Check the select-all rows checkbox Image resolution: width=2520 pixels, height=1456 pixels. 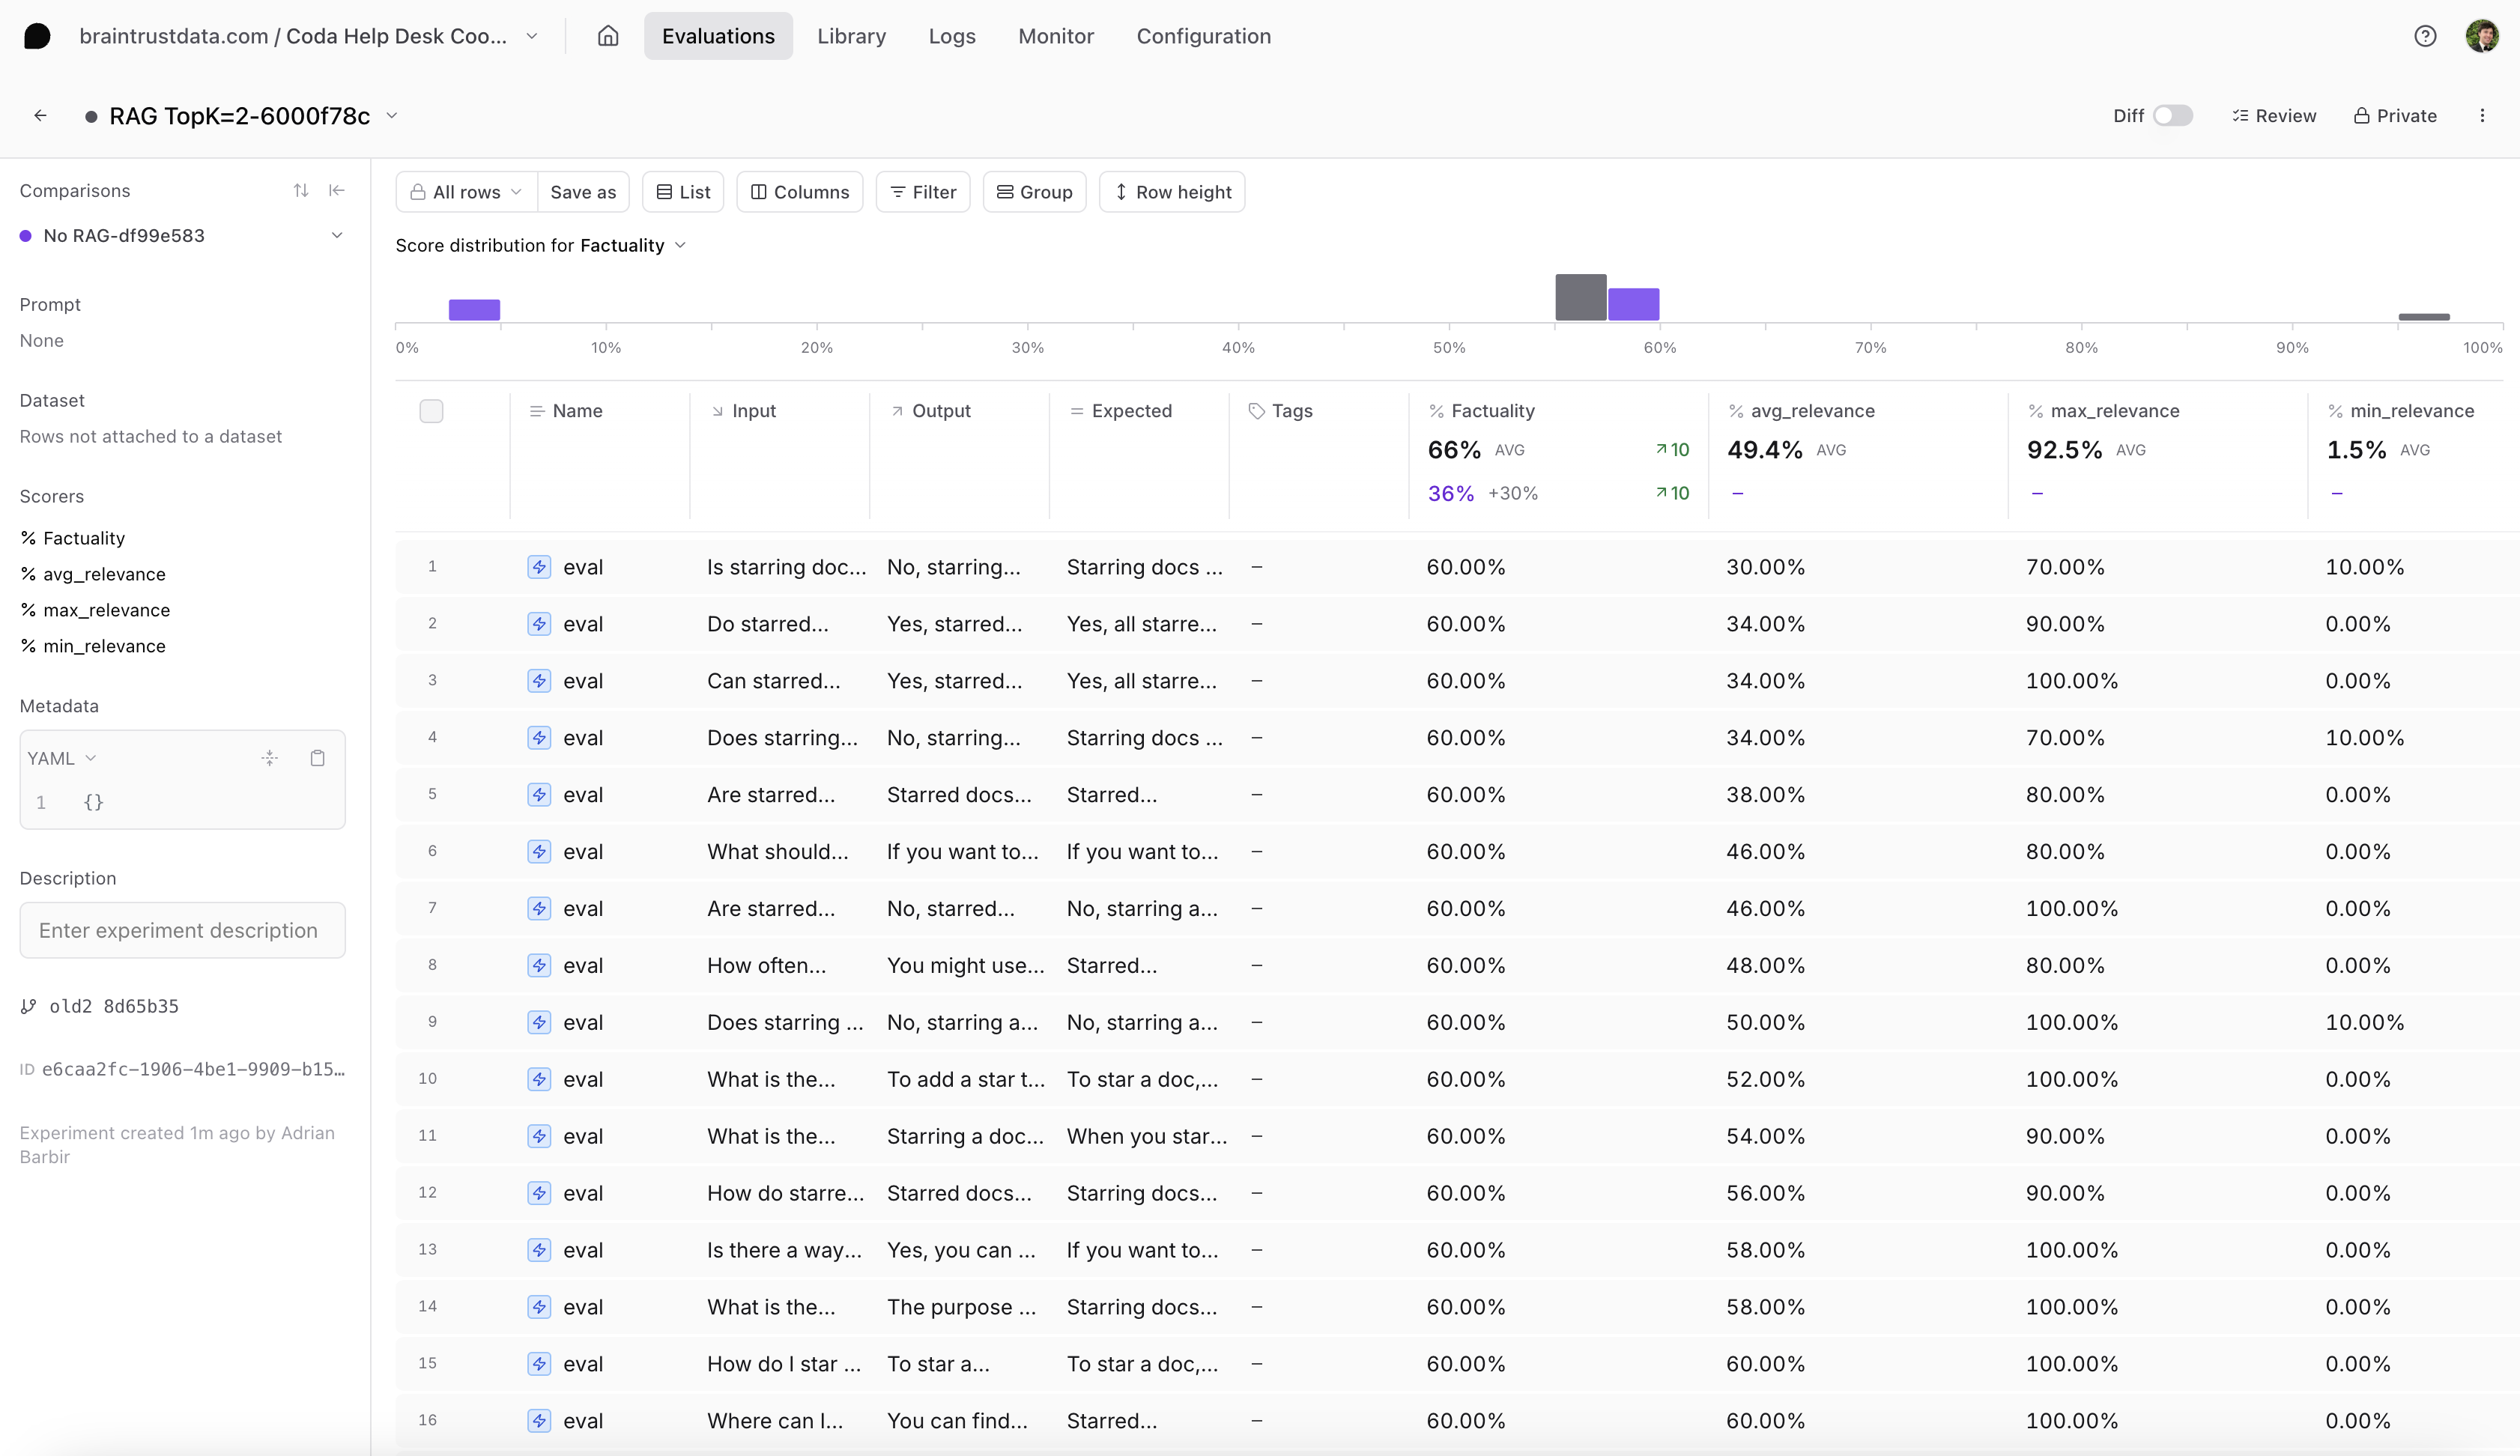[x=431, y=411]
